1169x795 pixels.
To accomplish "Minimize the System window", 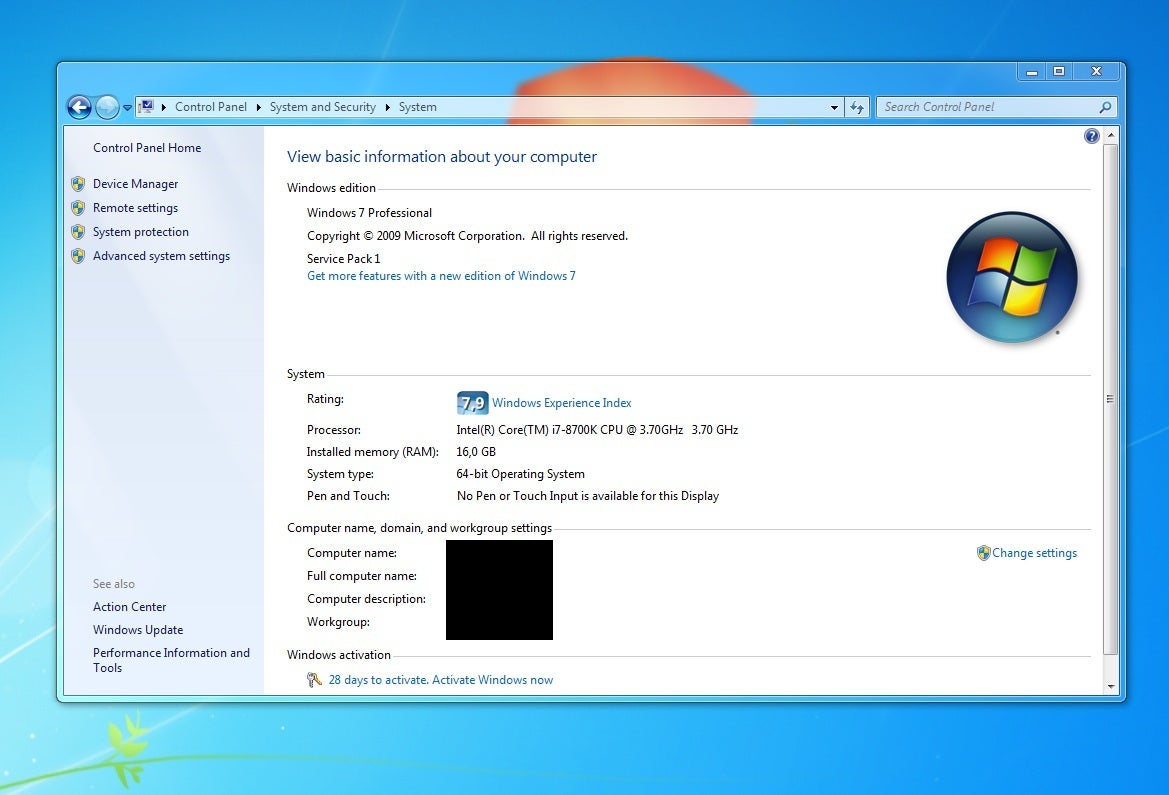I will pyautogui.click(x=1032, y=72).
